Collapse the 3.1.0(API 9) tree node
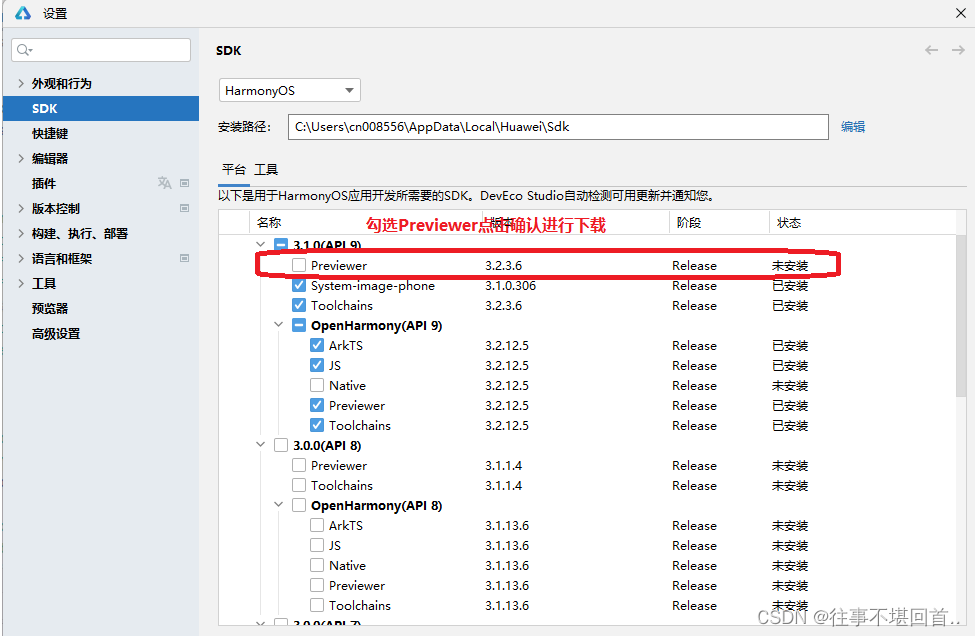The image size is (975, 636). pos(261,244)
